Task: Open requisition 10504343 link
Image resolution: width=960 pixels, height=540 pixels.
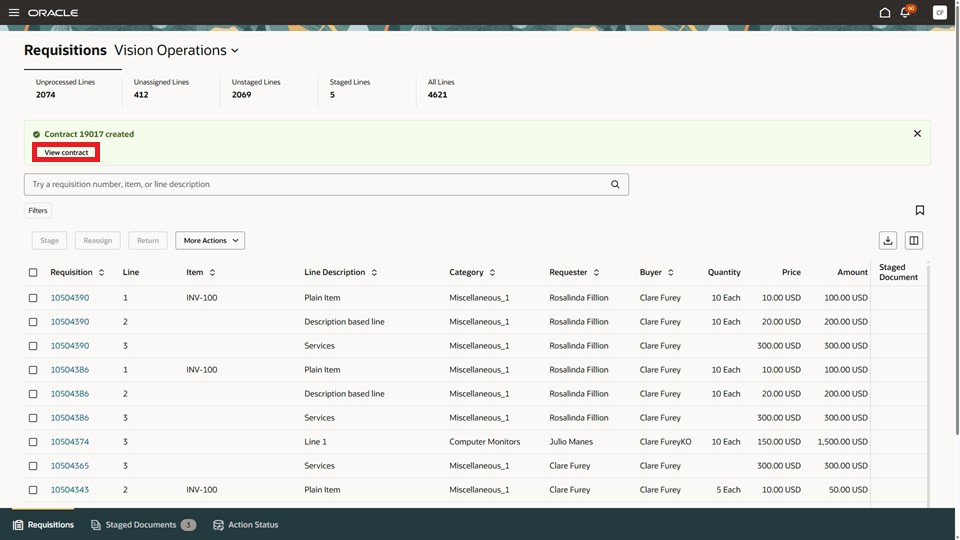Action: tap(70, 490)
